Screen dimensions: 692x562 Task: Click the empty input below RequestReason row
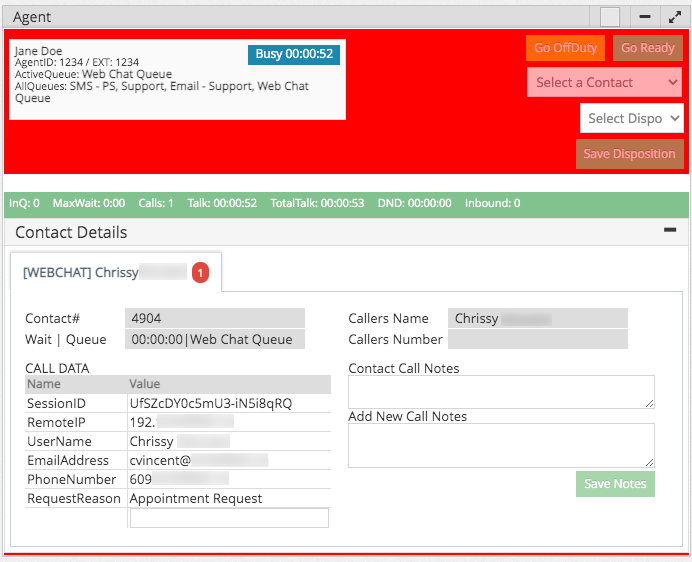pos(229,518)
